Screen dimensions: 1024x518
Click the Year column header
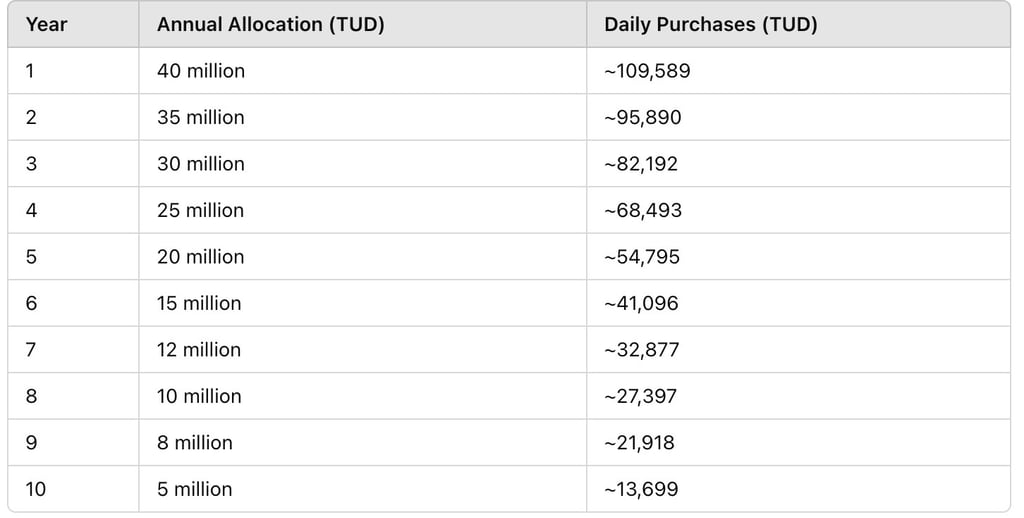pyautogui.click(x=46, y=25)
